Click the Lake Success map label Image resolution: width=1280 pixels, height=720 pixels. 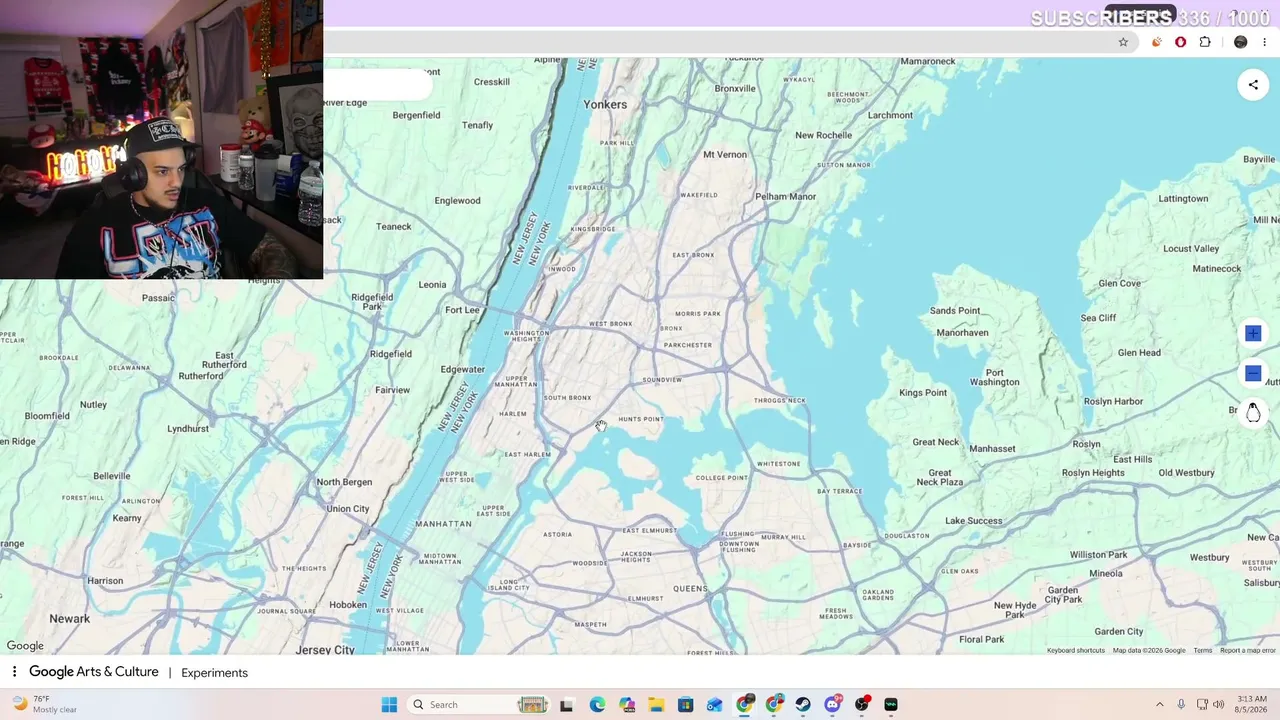click(x=974, y=521)
